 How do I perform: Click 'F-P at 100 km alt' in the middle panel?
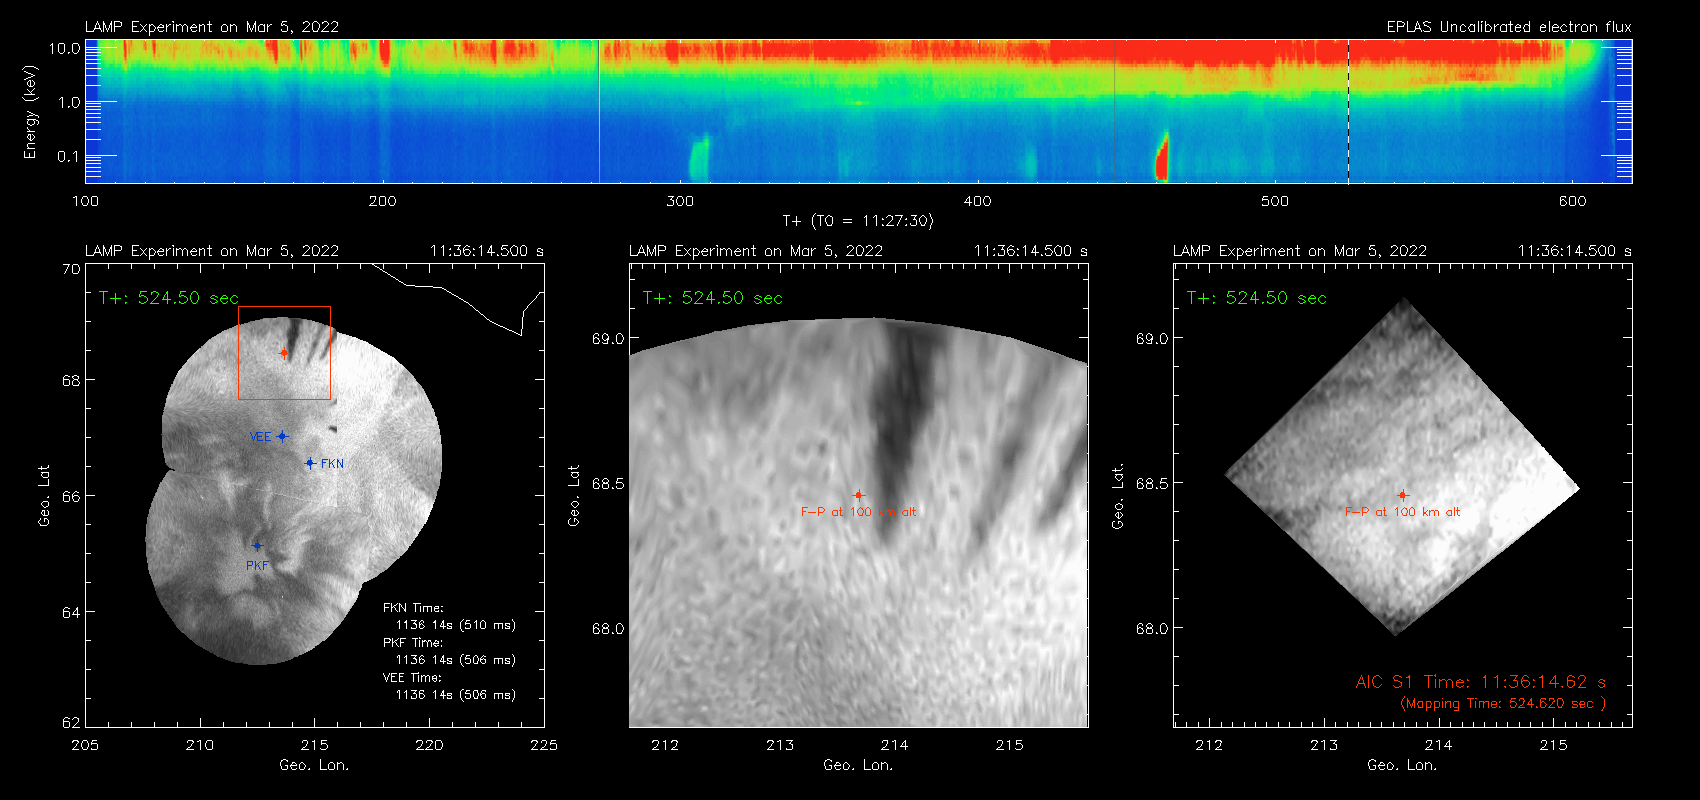858,512
